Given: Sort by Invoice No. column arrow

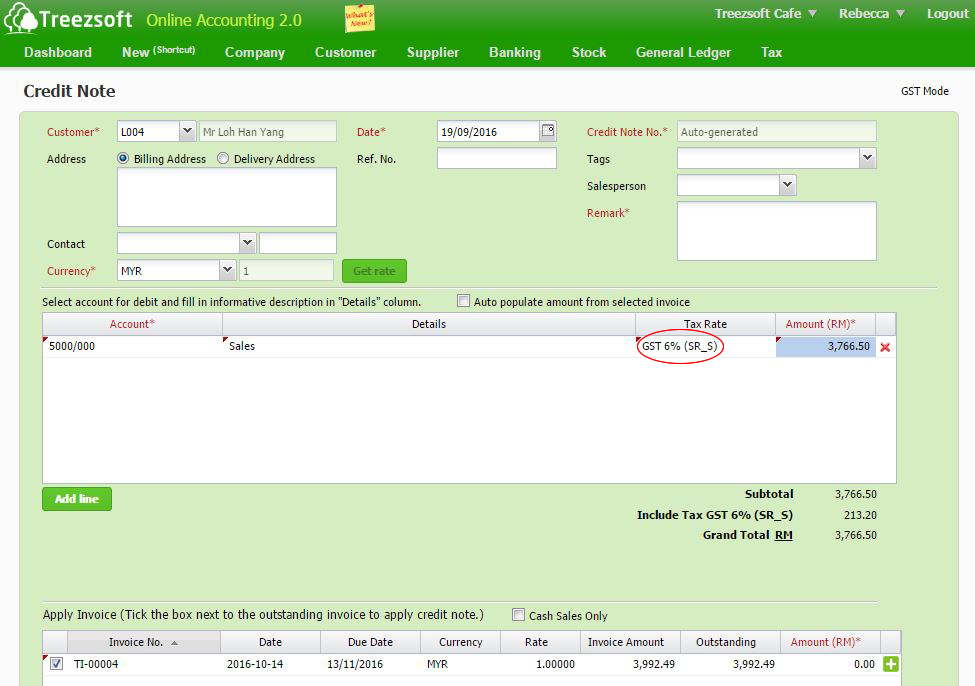Looking at the screenshot, I should pos(175,643).
